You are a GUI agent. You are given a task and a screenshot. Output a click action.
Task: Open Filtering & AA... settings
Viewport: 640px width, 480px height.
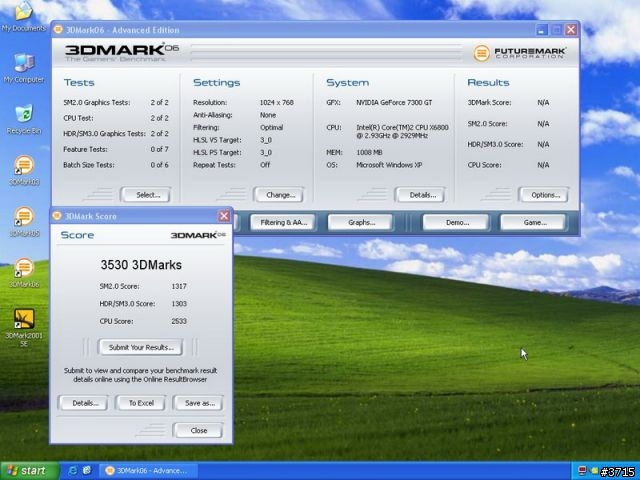(x=283, y=222)
